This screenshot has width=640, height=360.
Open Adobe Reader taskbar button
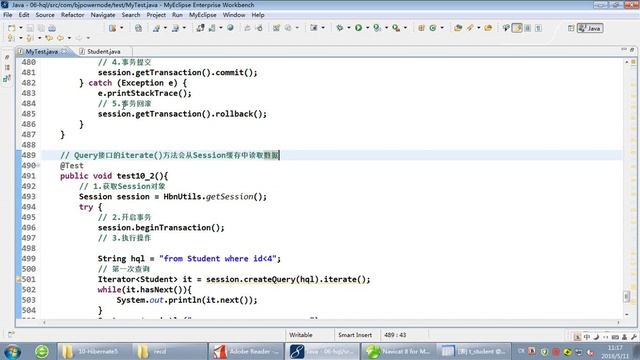(246, 351)
